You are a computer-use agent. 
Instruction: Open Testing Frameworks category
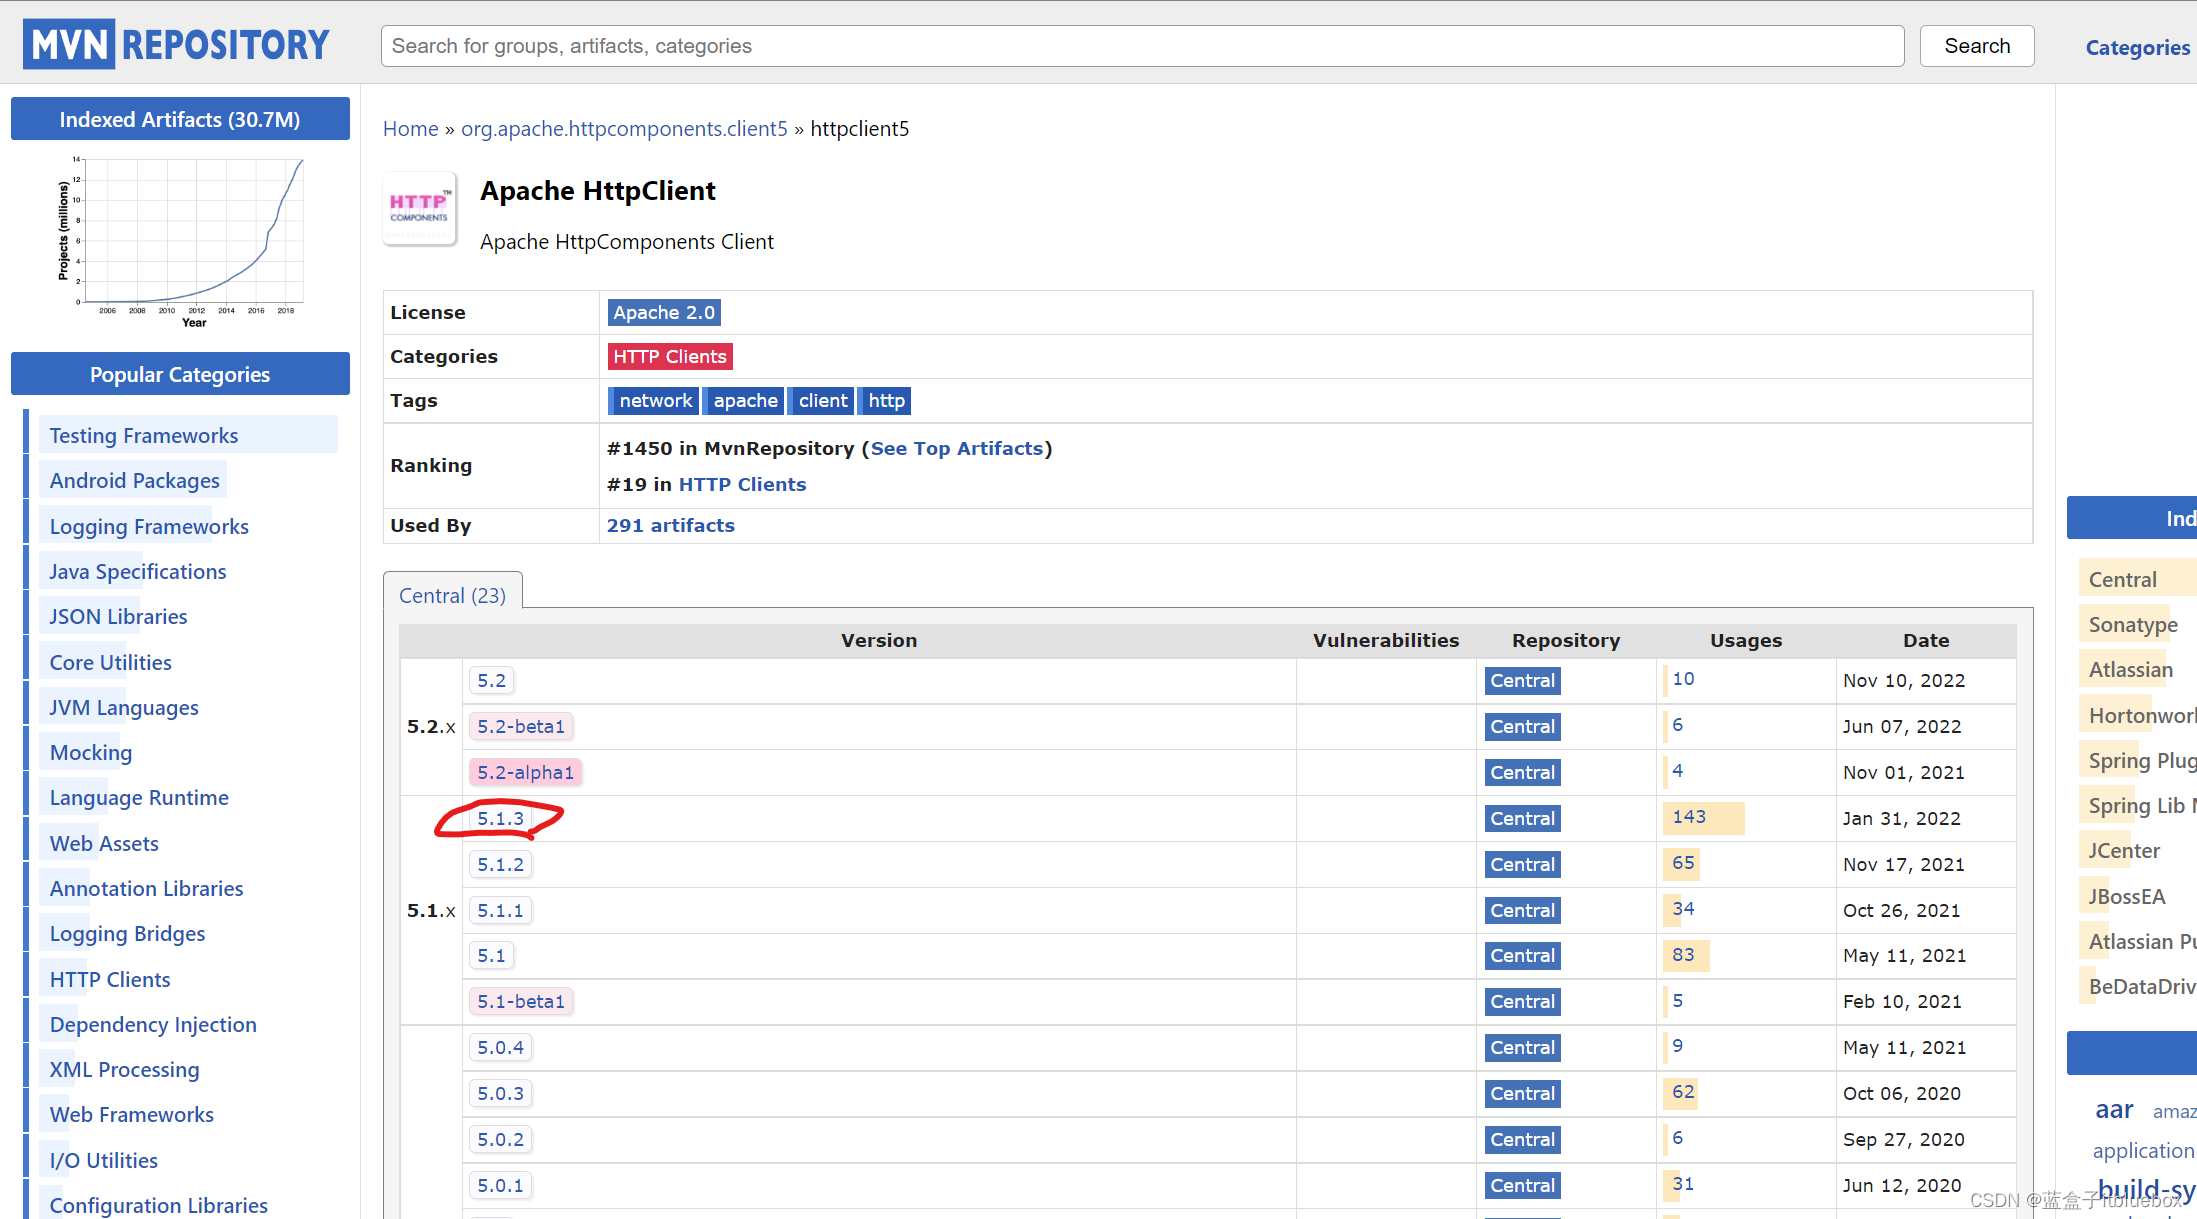(144, 436)
